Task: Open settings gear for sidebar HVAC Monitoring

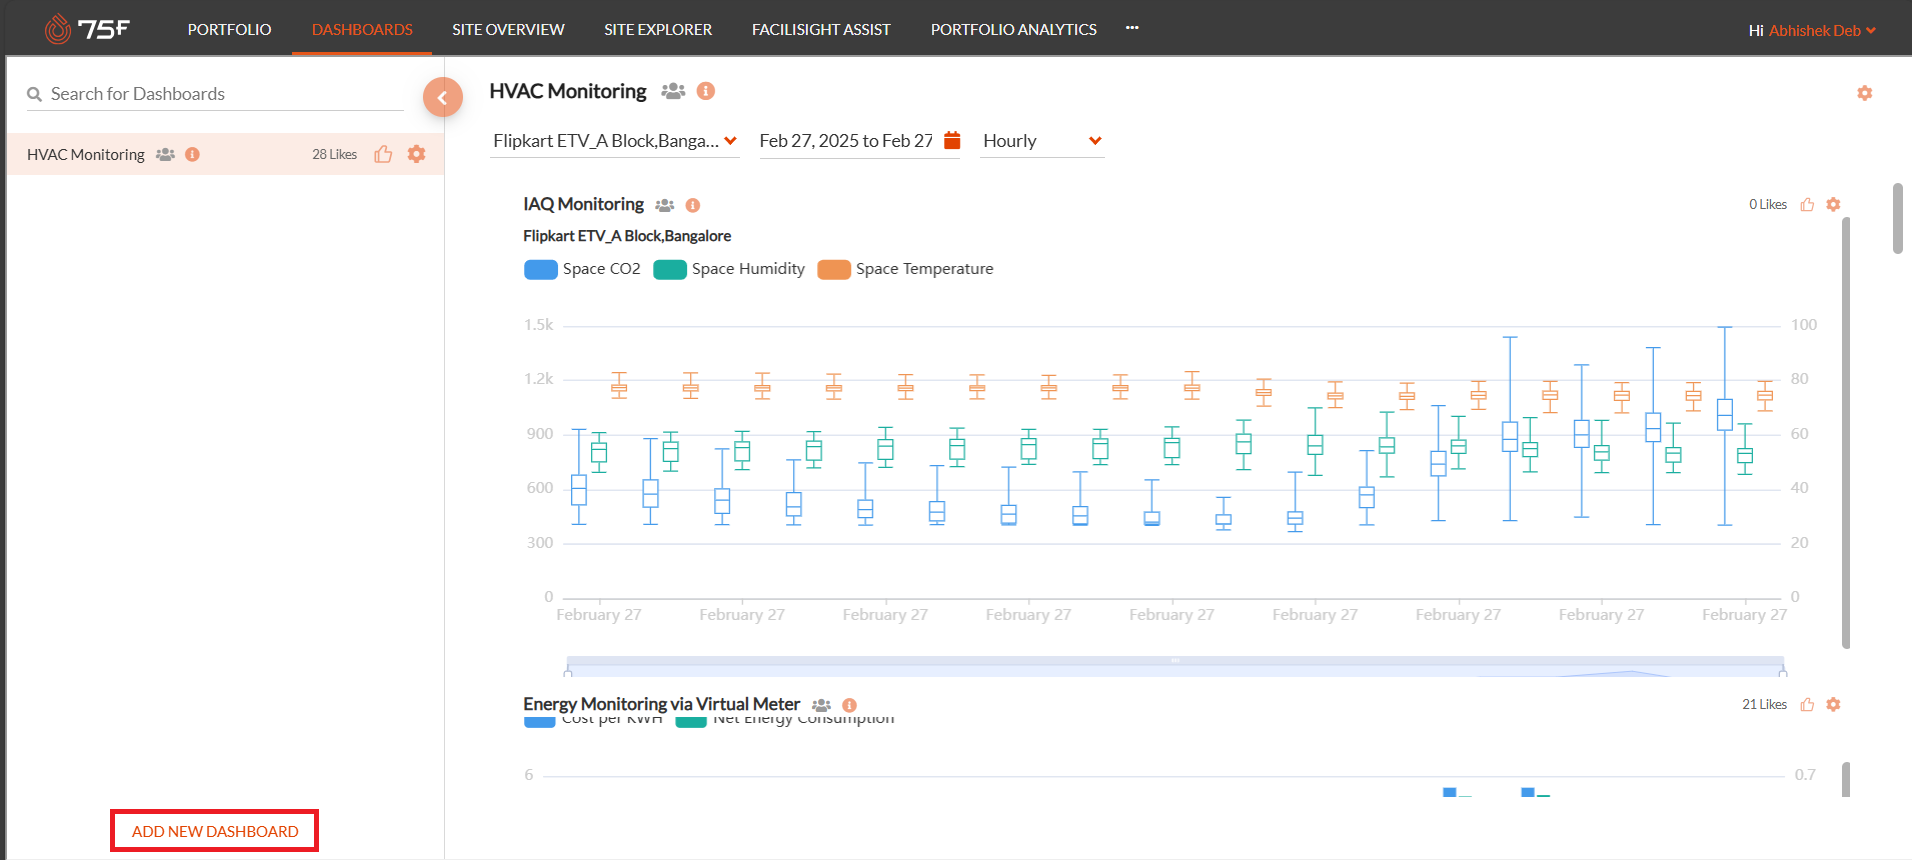Action: 416,154
